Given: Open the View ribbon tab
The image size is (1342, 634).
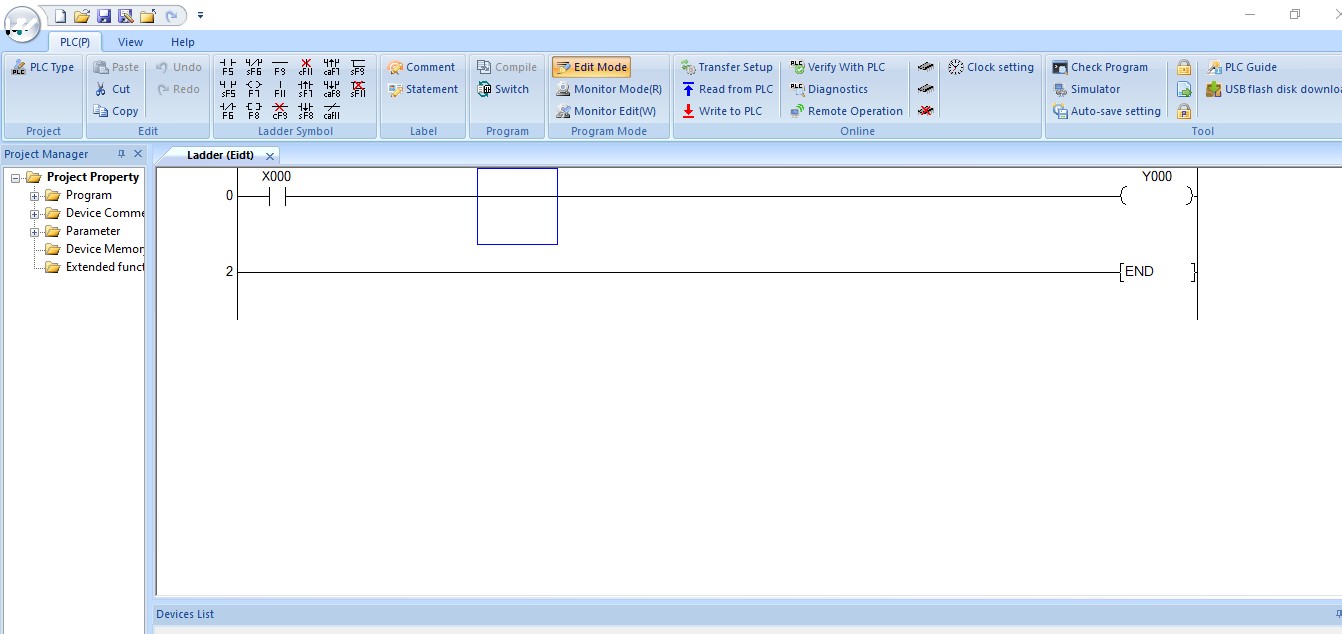Looking at the screenshot, I should tap(130, 42).
